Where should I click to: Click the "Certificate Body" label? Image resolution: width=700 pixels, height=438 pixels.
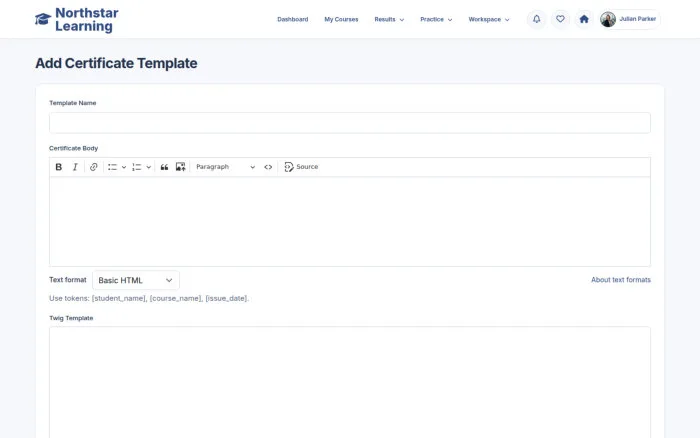click(73, 148)
